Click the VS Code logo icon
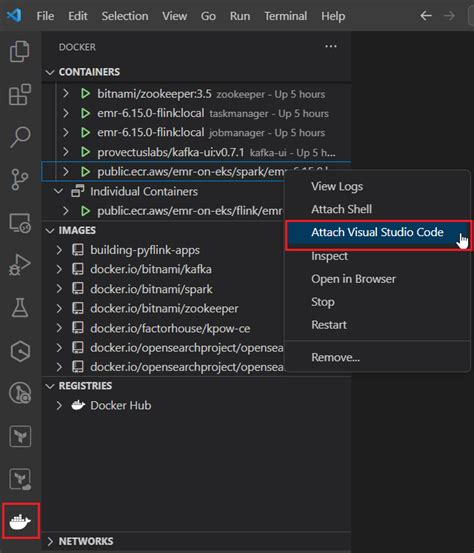This screenshot has height=553, width=474. click(14, 16)
